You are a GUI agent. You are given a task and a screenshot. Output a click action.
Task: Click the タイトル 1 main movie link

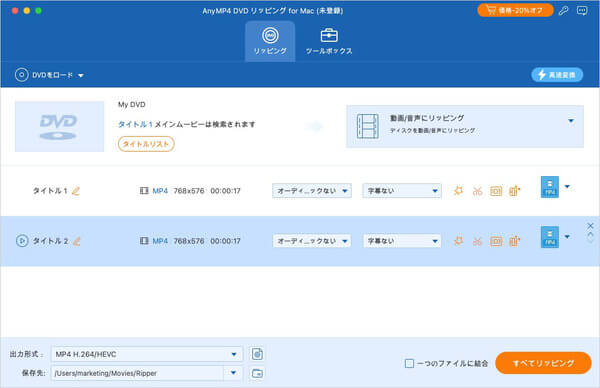click(x=135, y=124)
